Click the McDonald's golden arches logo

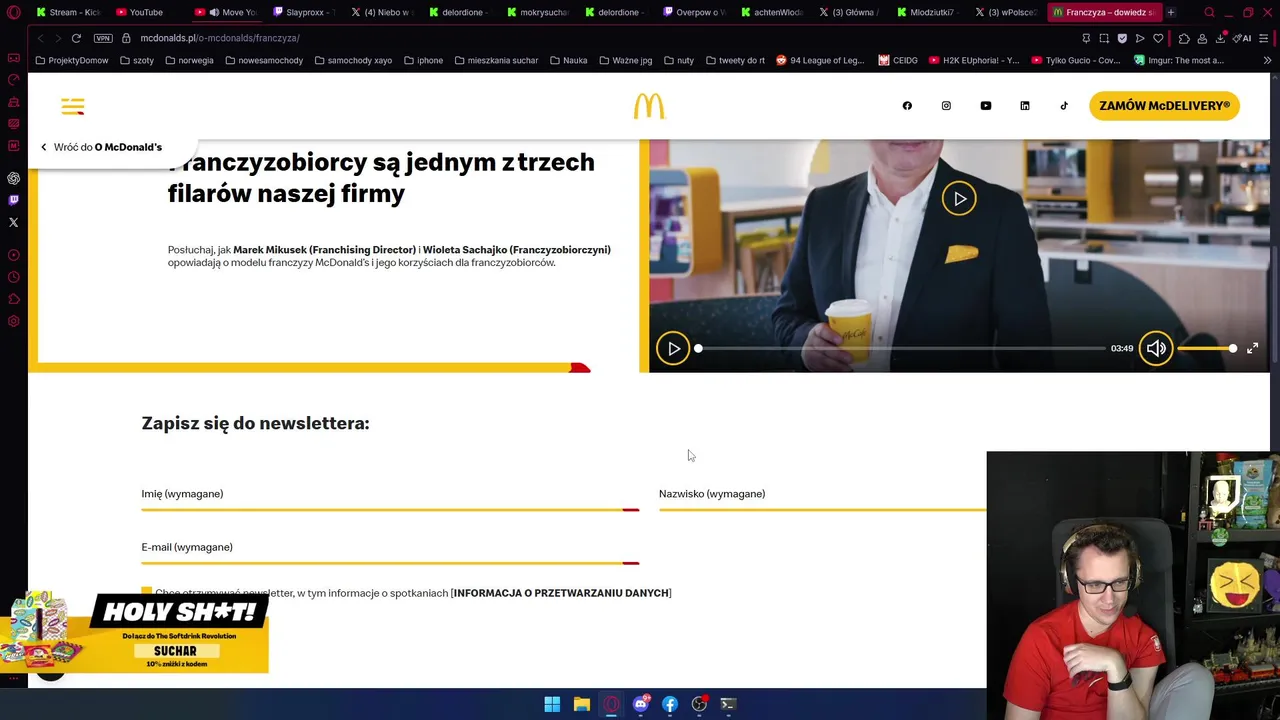(x=649, y=106)
